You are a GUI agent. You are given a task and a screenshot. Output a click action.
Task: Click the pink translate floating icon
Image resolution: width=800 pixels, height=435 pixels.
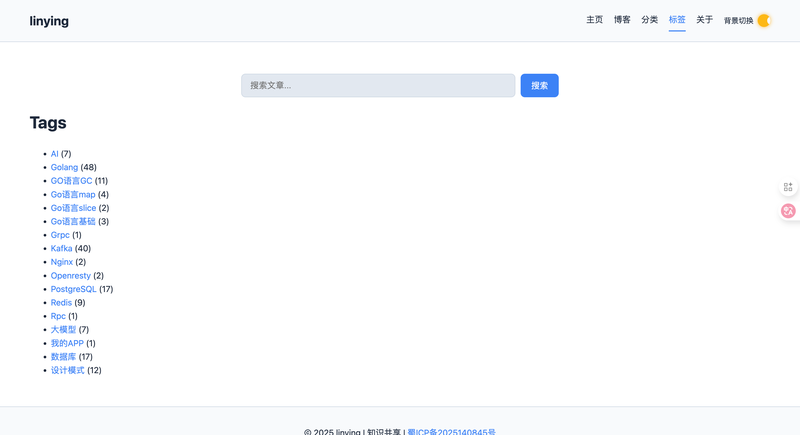(x=788, y=211)
